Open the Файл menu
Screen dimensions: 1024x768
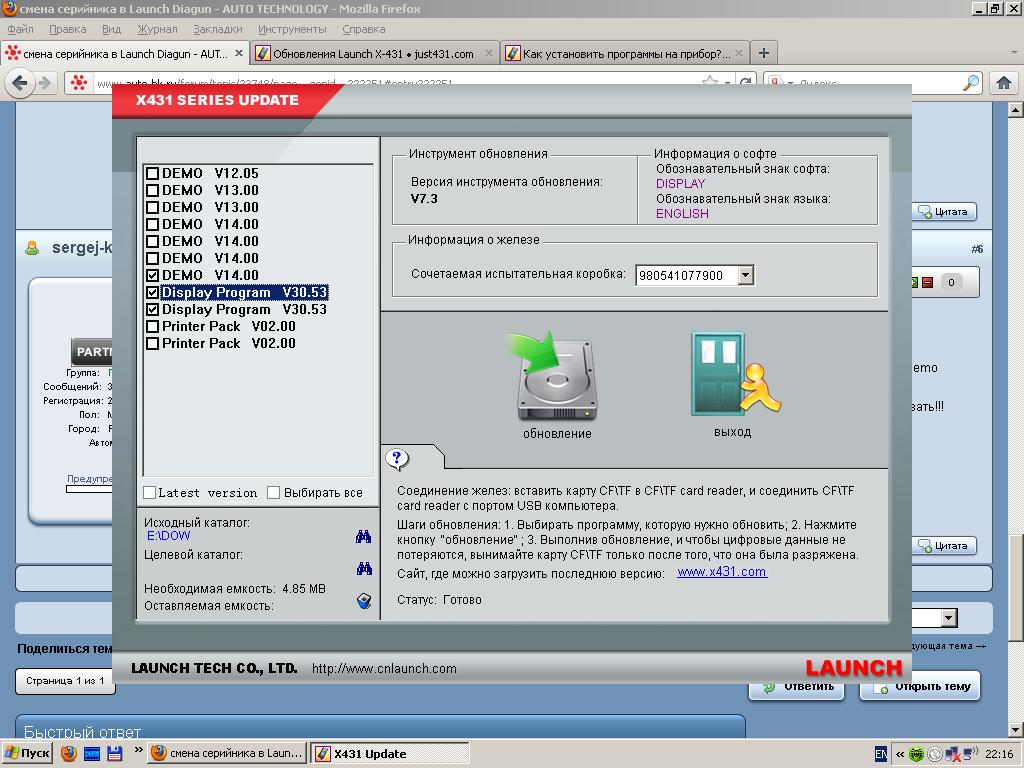[x=21, y=29]
